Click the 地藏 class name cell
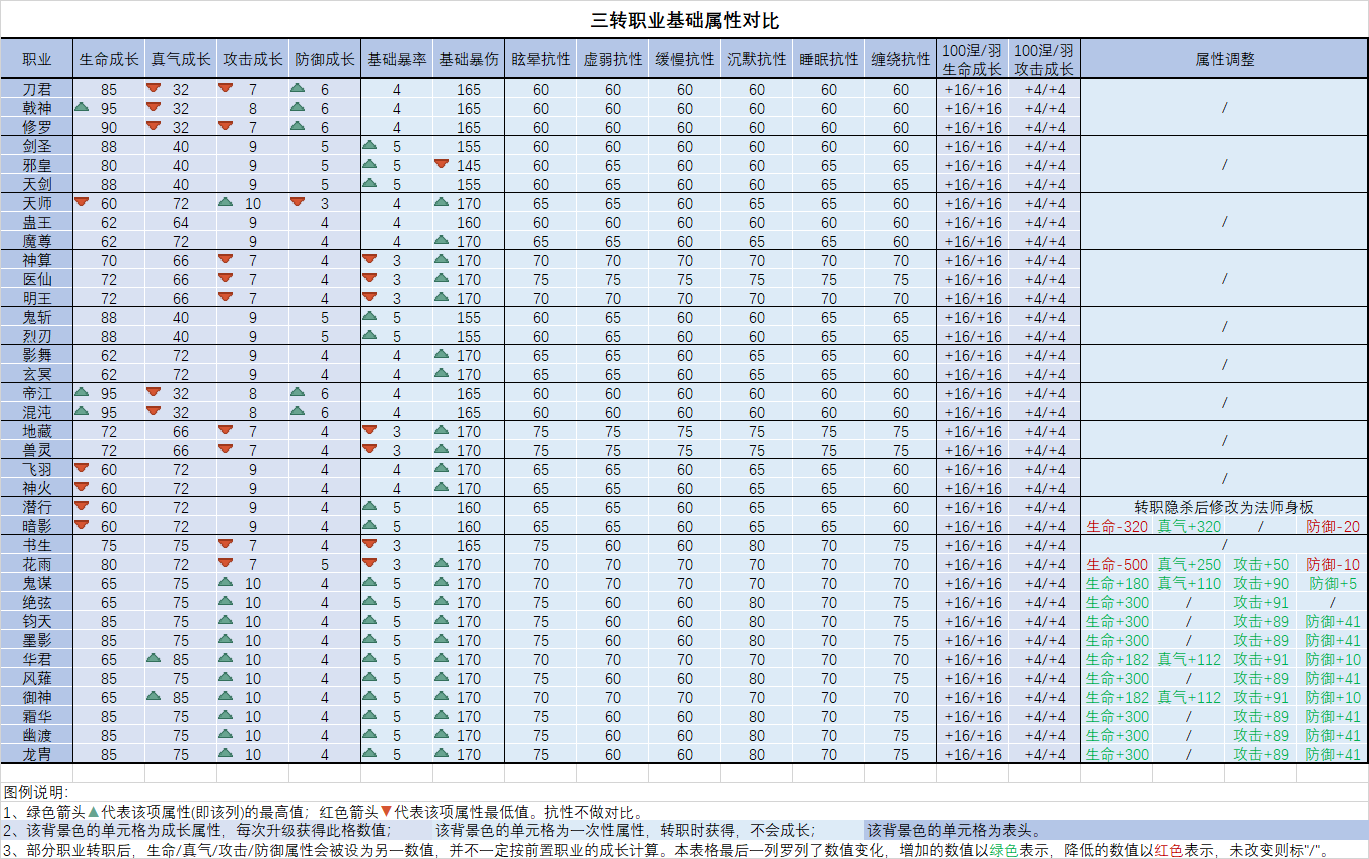This screenshot has height=859, width=1369. pos(37,431)
